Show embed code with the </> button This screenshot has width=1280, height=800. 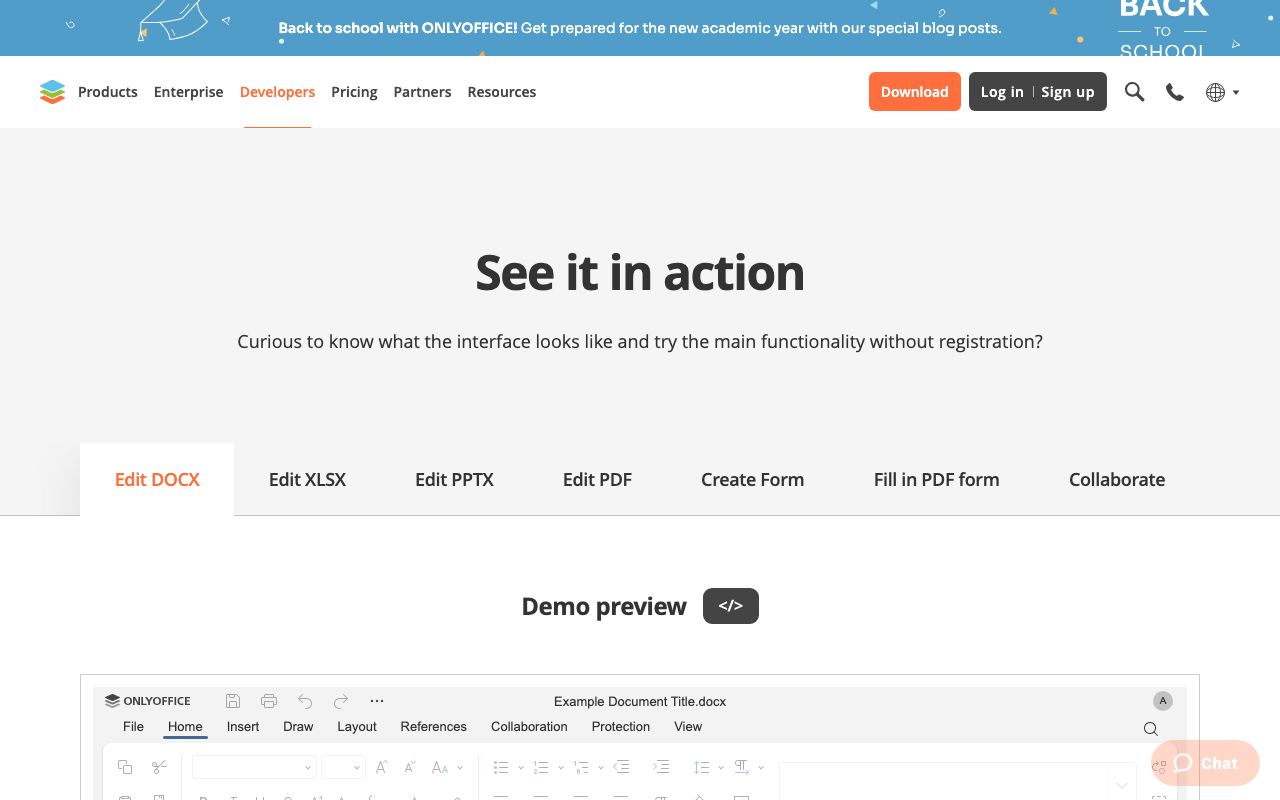[x=731, y=606]
